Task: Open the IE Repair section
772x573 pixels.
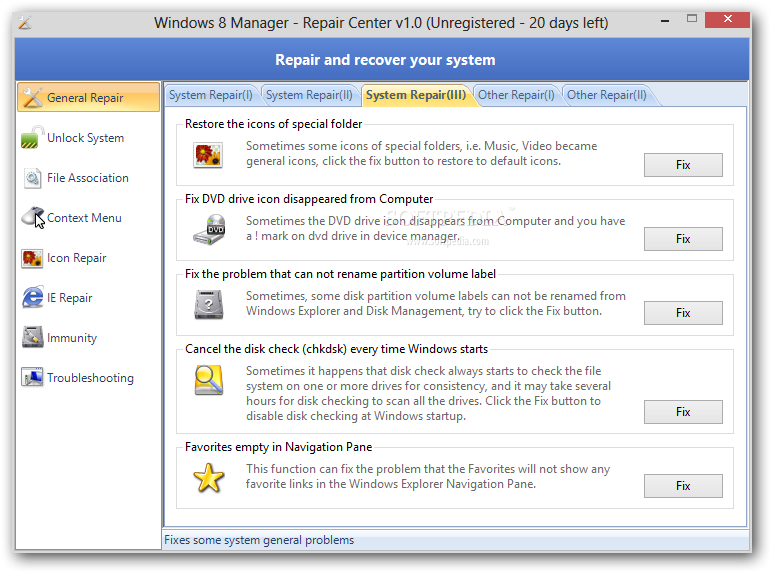Action: click(x=89, y=298)
